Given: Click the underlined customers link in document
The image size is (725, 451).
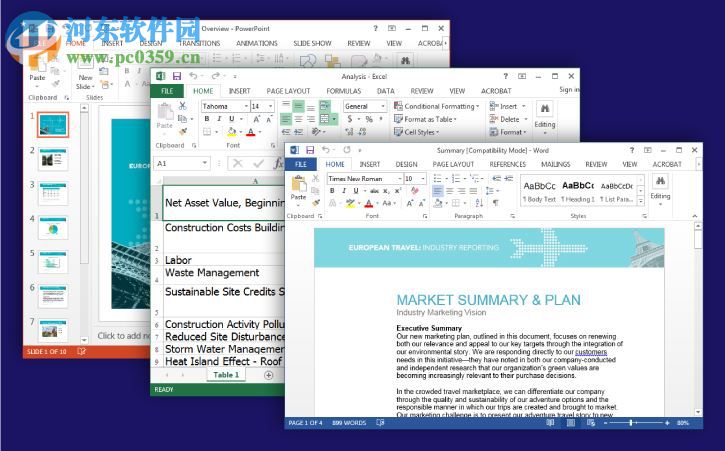Looking at the screenshot, I should click(x=590, y=352).
